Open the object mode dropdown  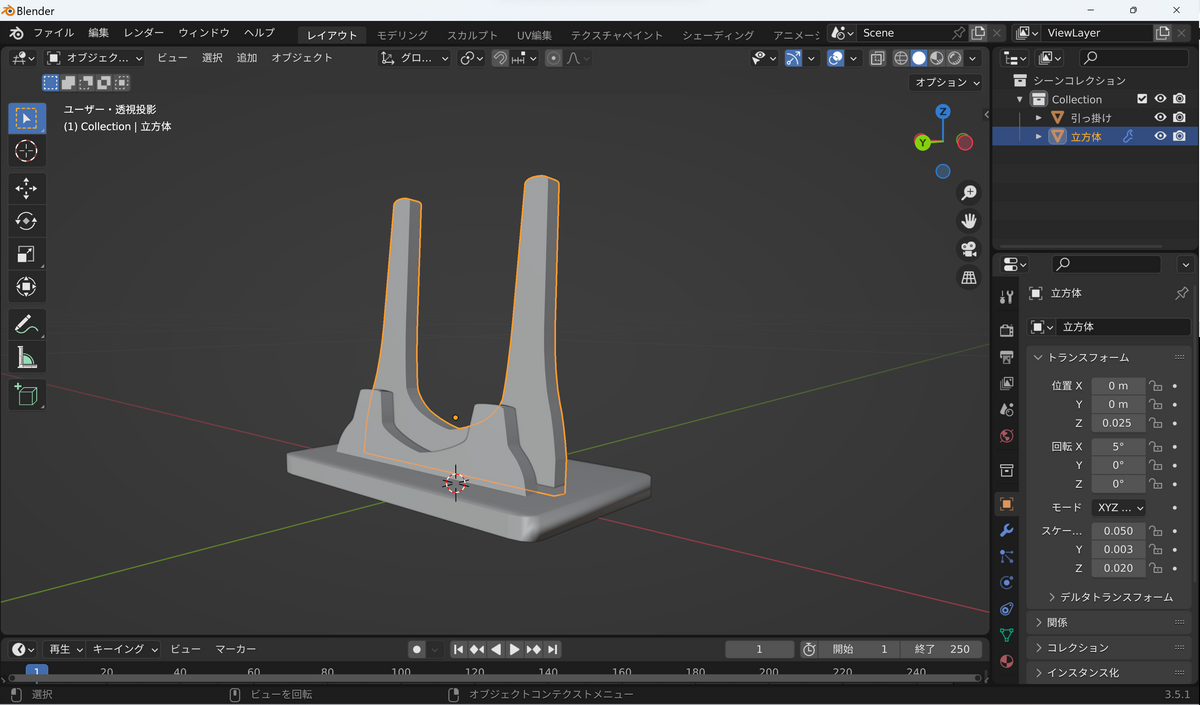[95, 58]
